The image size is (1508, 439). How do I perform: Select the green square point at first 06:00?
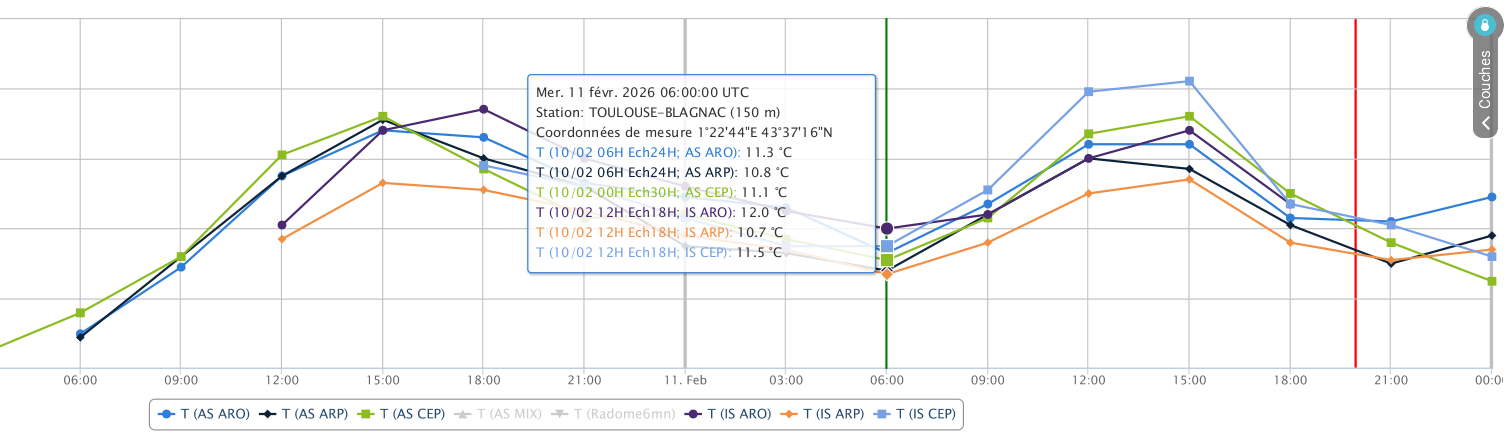80,313
